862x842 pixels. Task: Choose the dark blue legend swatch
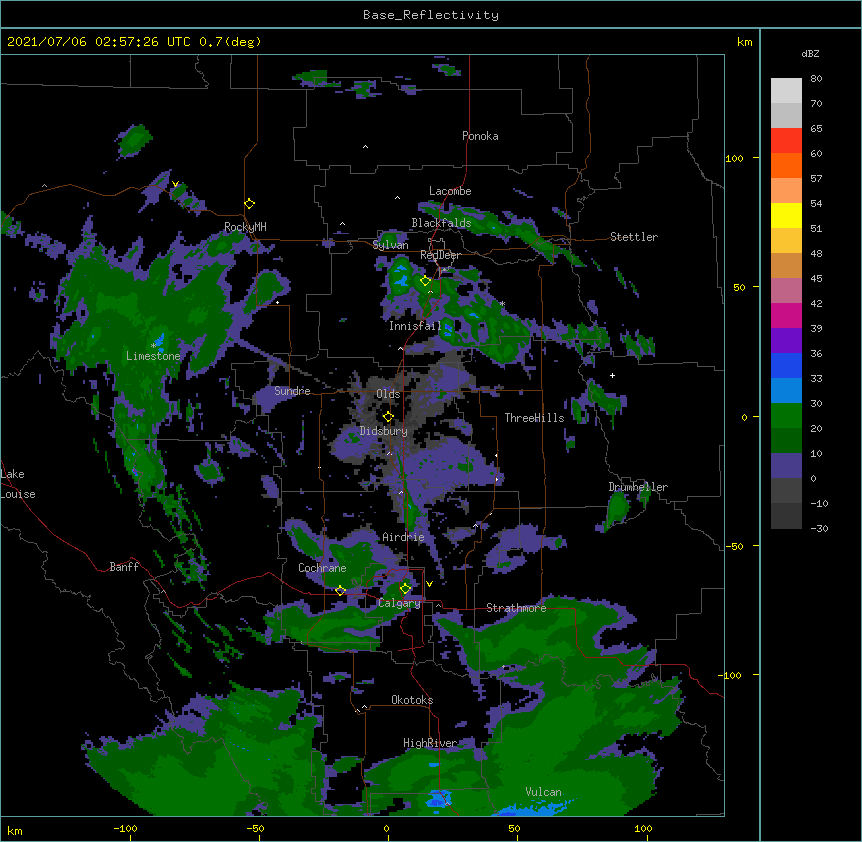786,365
